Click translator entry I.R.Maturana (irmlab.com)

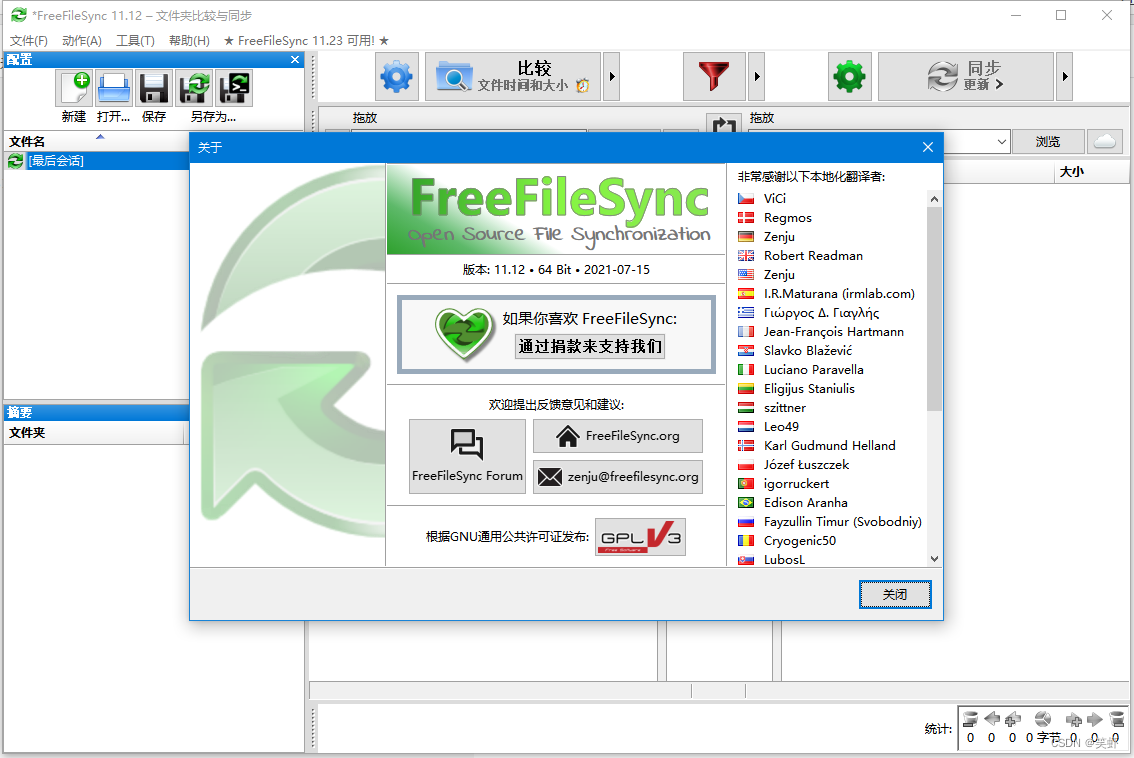click(x=839, y=294)
